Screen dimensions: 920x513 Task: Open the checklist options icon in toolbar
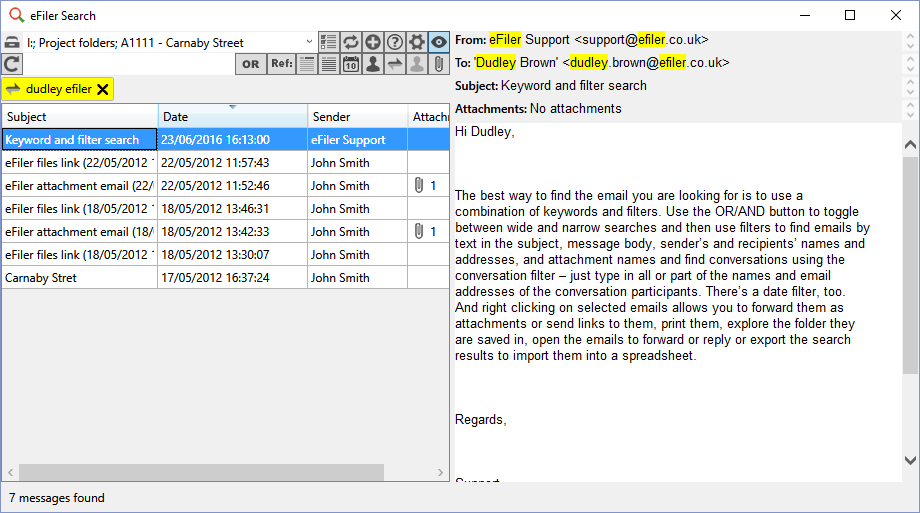point(329,42)
